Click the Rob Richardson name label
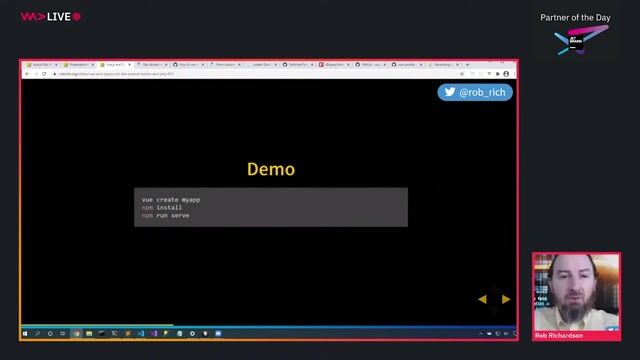 click(x=559, y=336)
